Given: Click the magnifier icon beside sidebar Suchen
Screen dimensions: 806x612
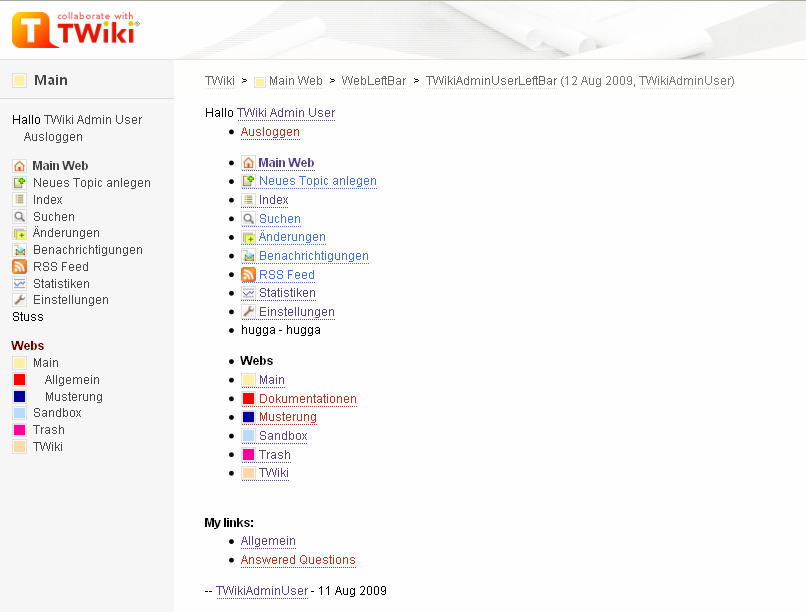Looking at the screenshot, I should click(20, 217).
